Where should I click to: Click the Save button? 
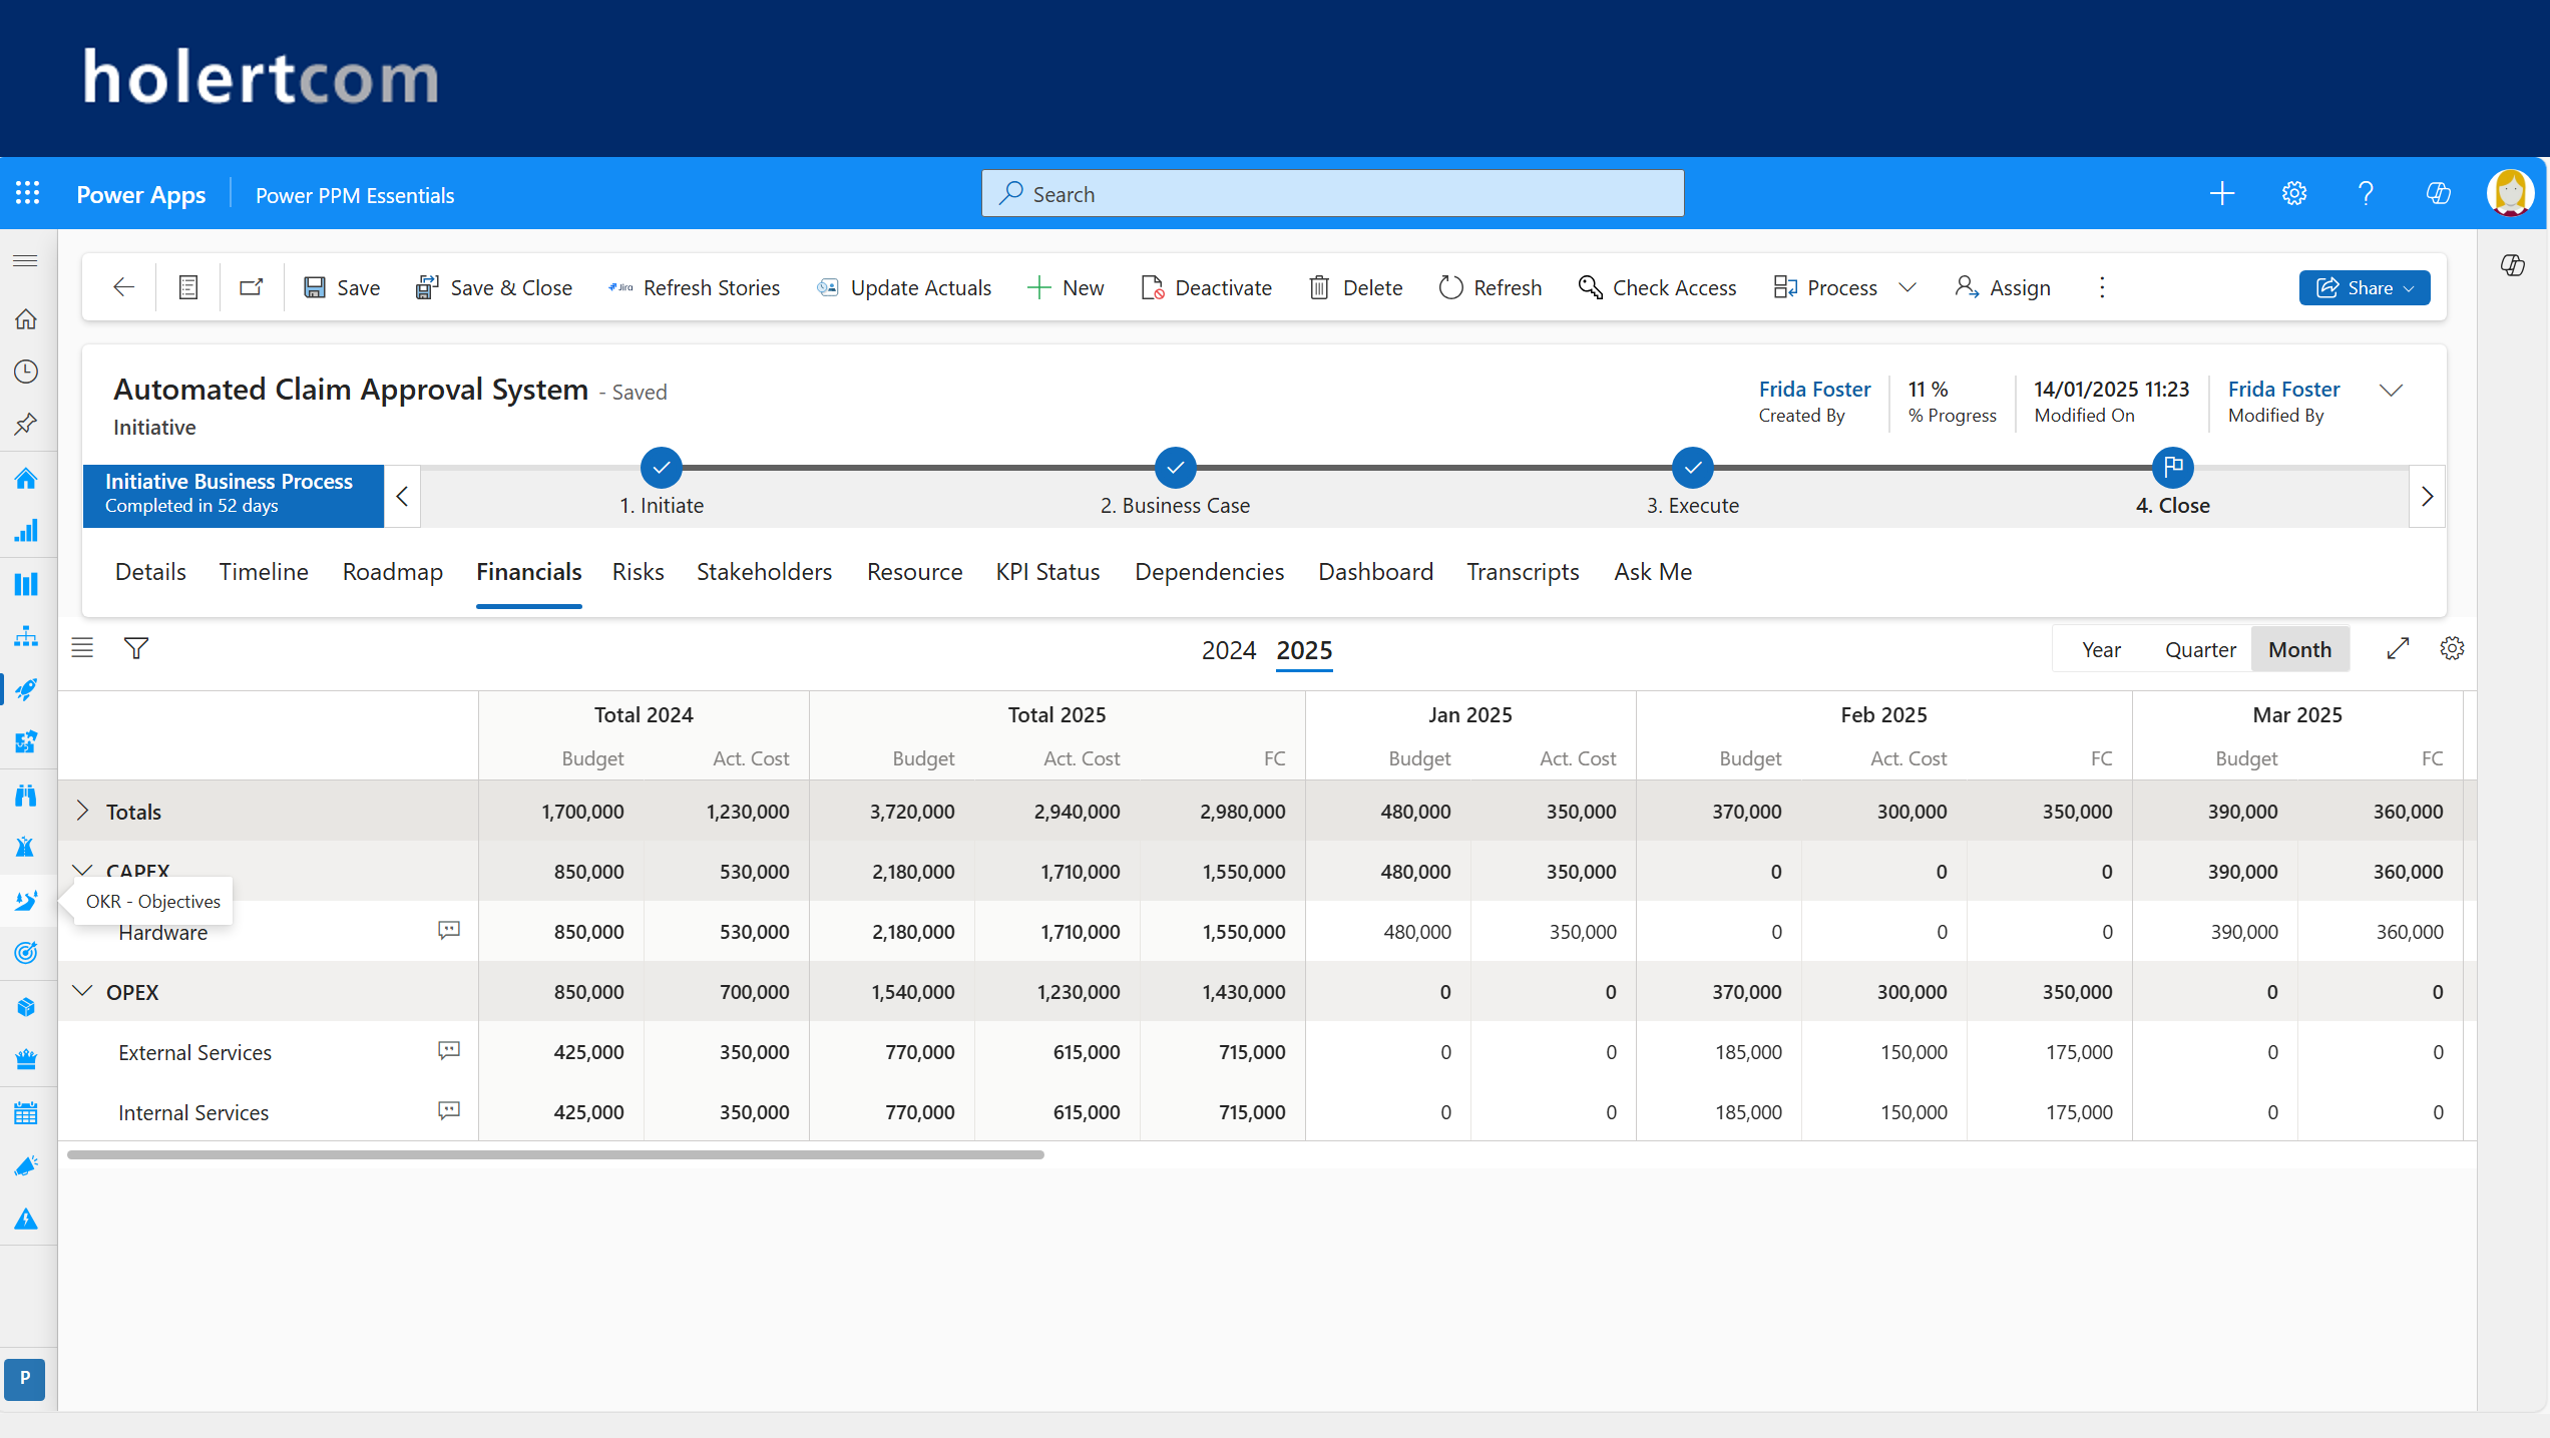coord(341,288)
